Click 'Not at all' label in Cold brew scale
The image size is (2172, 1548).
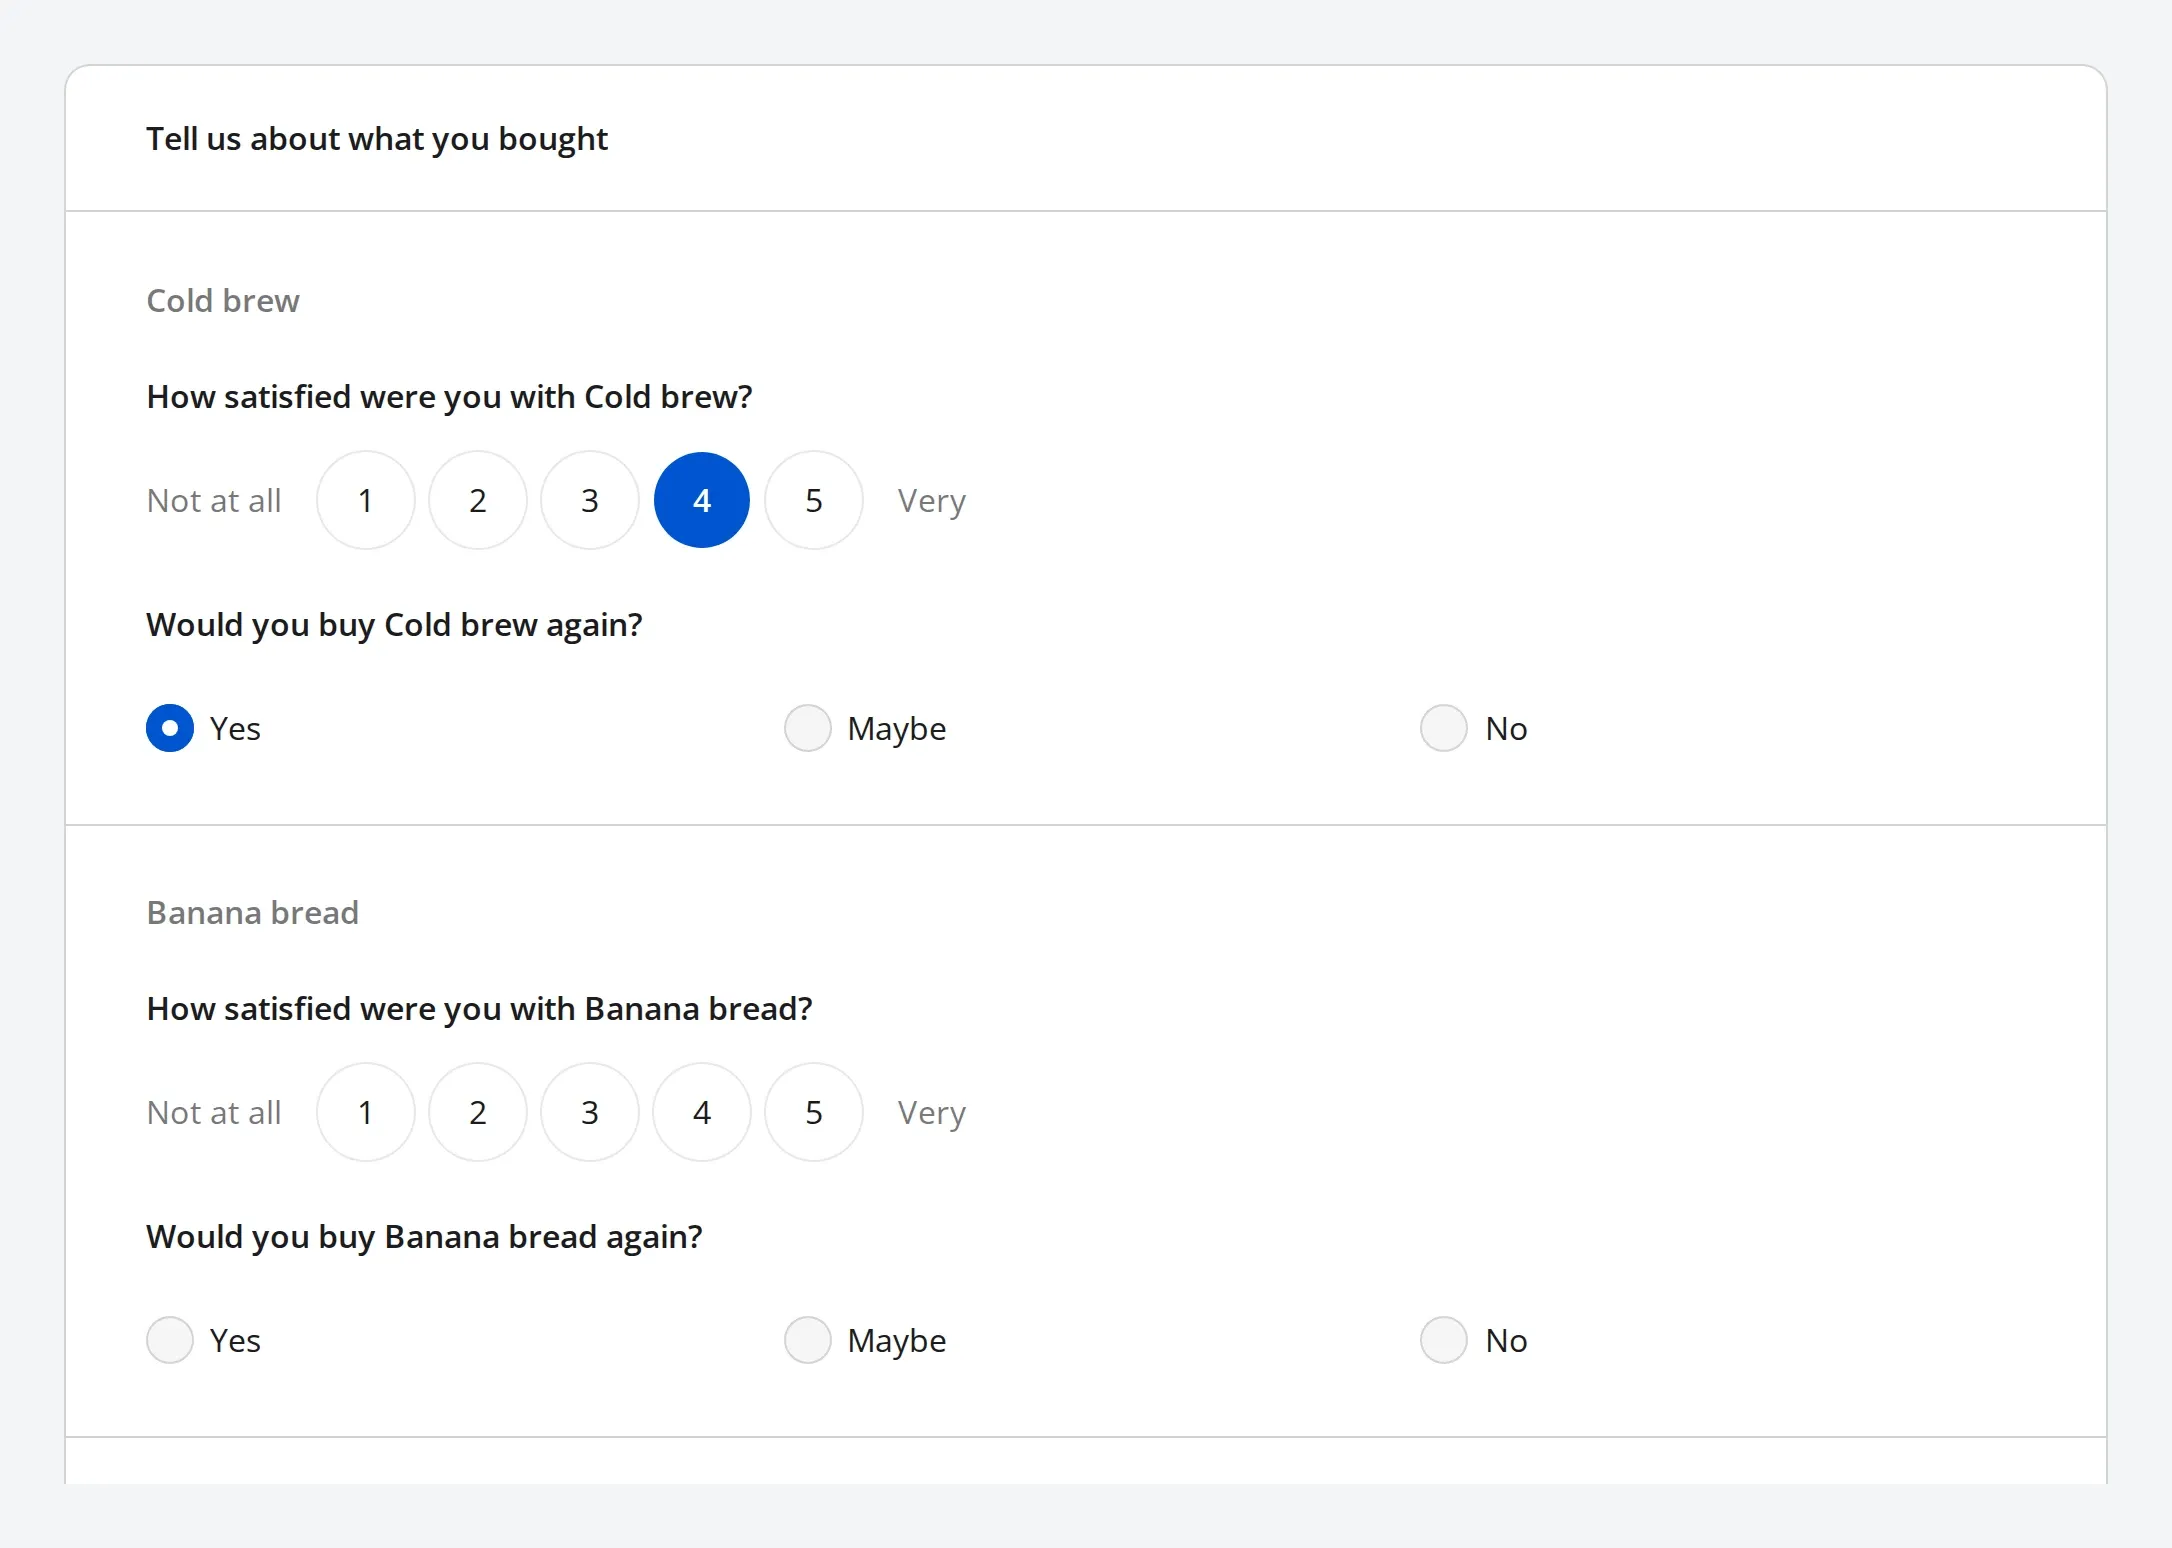pos(214,500)
